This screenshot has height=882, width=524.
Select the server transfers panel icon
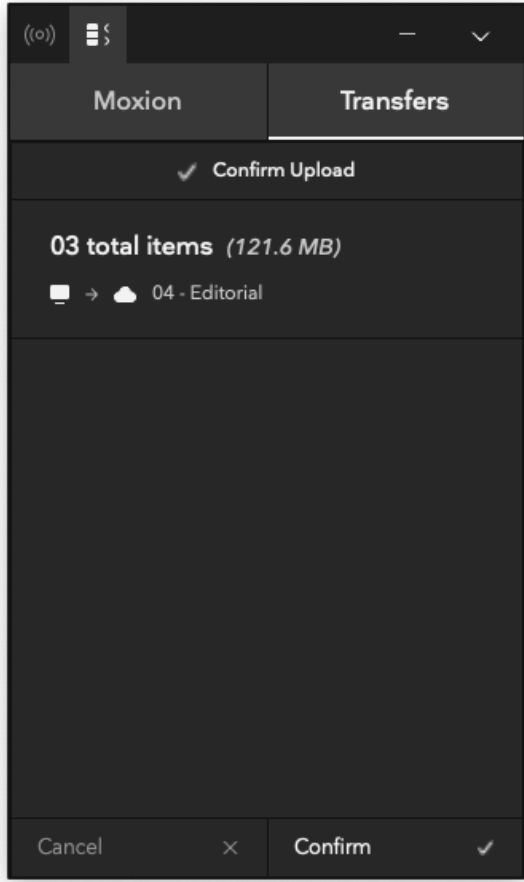pyautogui.click(x=98, y=35)
